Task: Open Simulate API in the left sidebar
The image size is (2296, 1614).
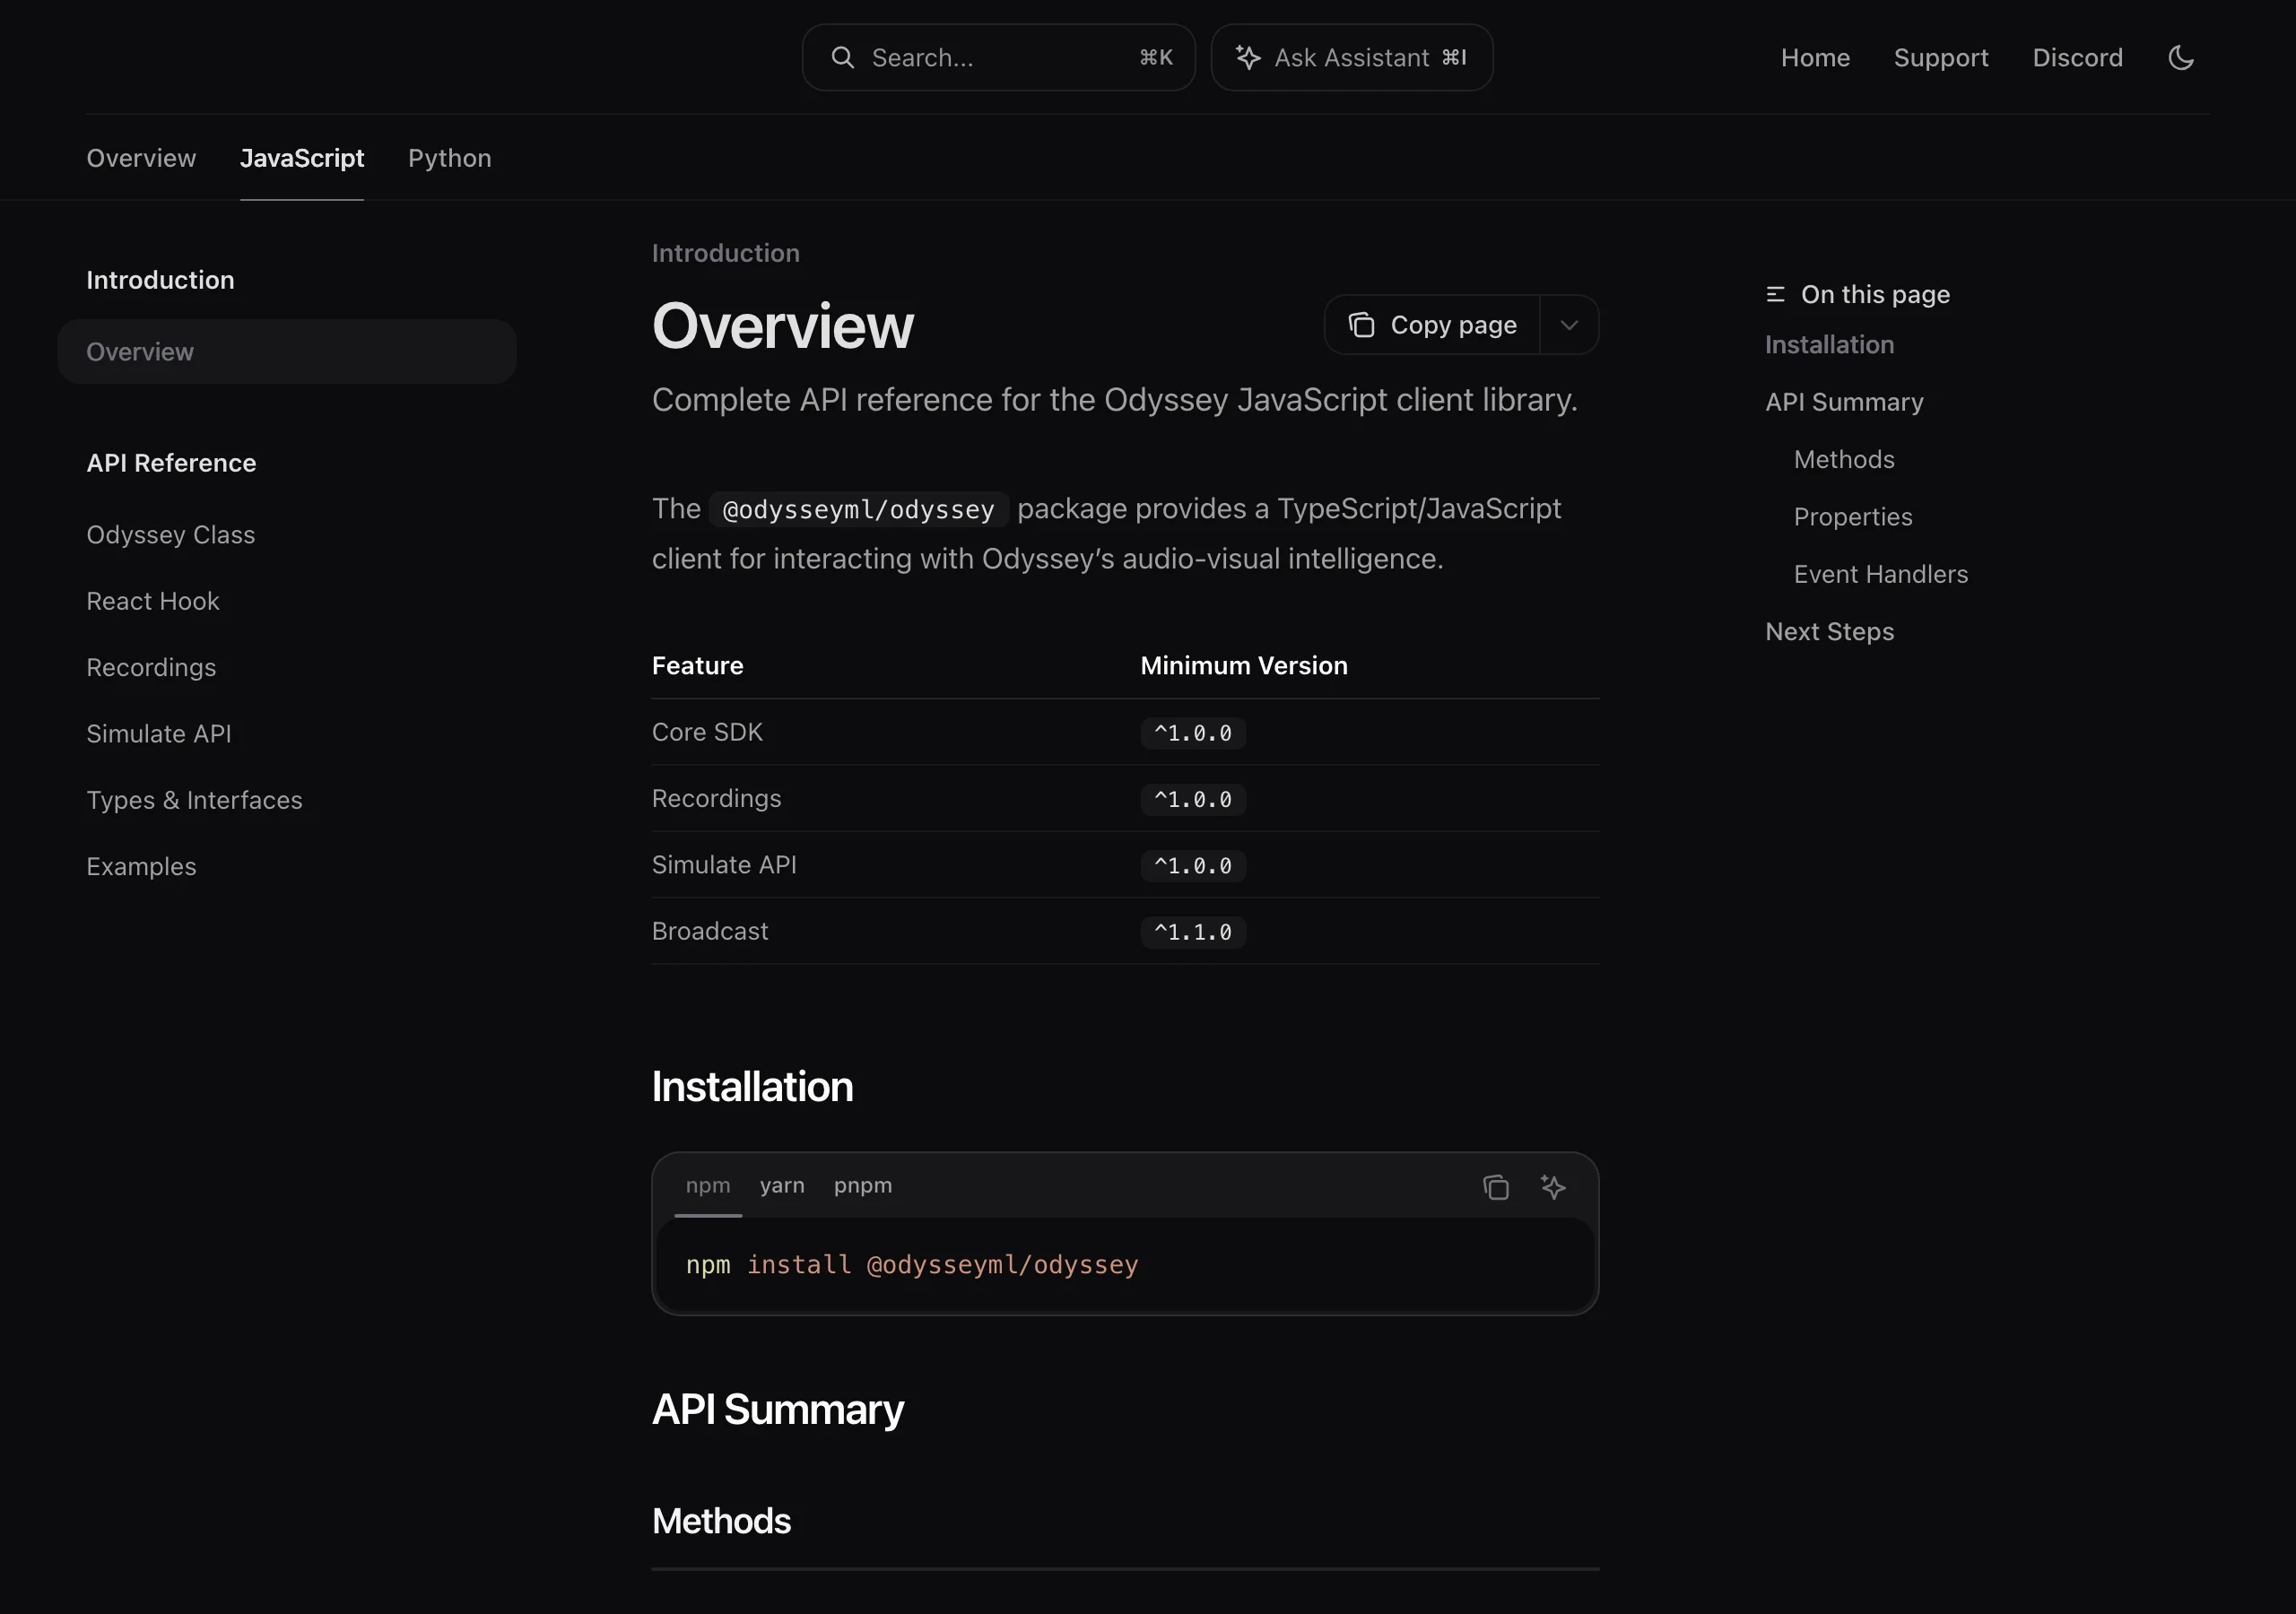Action: coord(159,734)
